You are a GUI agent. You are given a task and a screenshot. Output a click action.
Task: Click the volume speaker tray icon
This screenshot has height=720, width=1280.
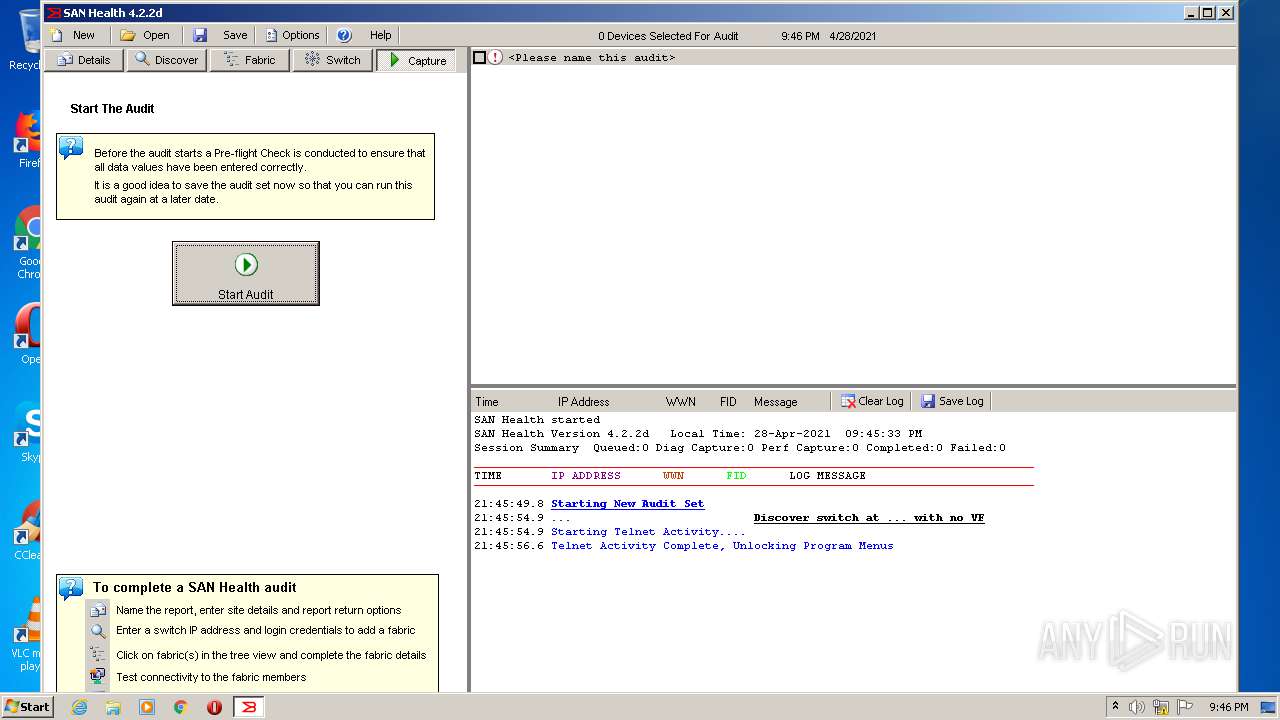1137,707
